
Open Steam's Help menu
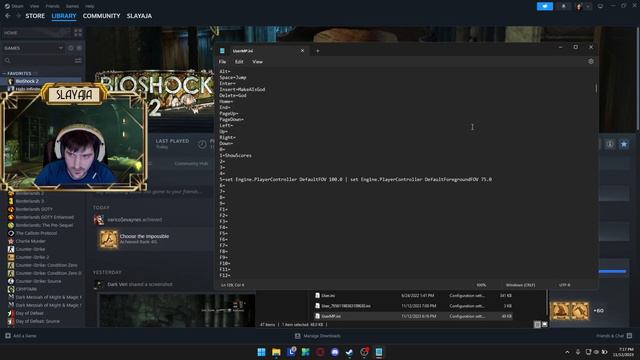(x=90, y=6)
